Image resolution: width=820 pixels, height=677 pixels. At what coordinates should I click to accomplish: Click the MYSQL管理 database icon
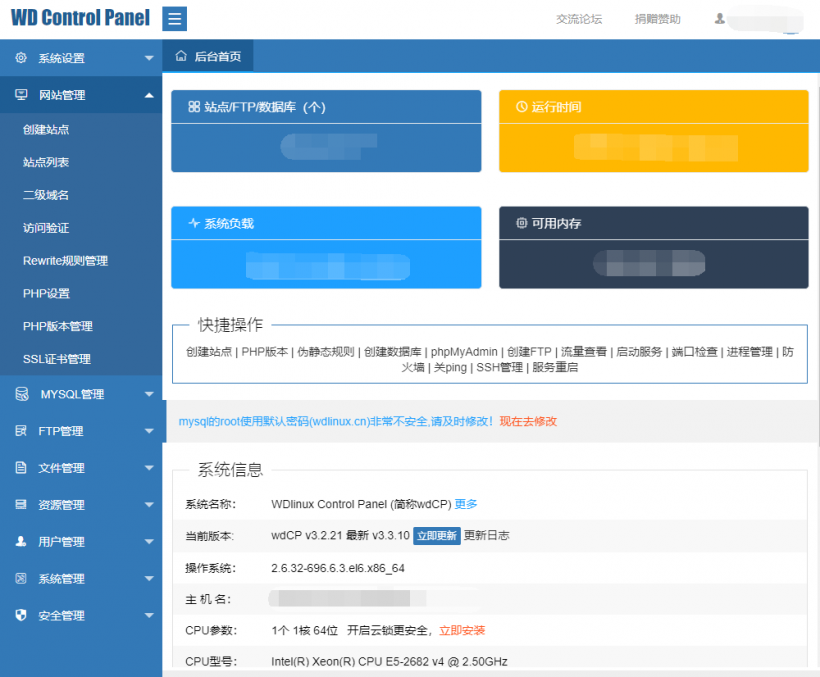click(x=22, y=394)
